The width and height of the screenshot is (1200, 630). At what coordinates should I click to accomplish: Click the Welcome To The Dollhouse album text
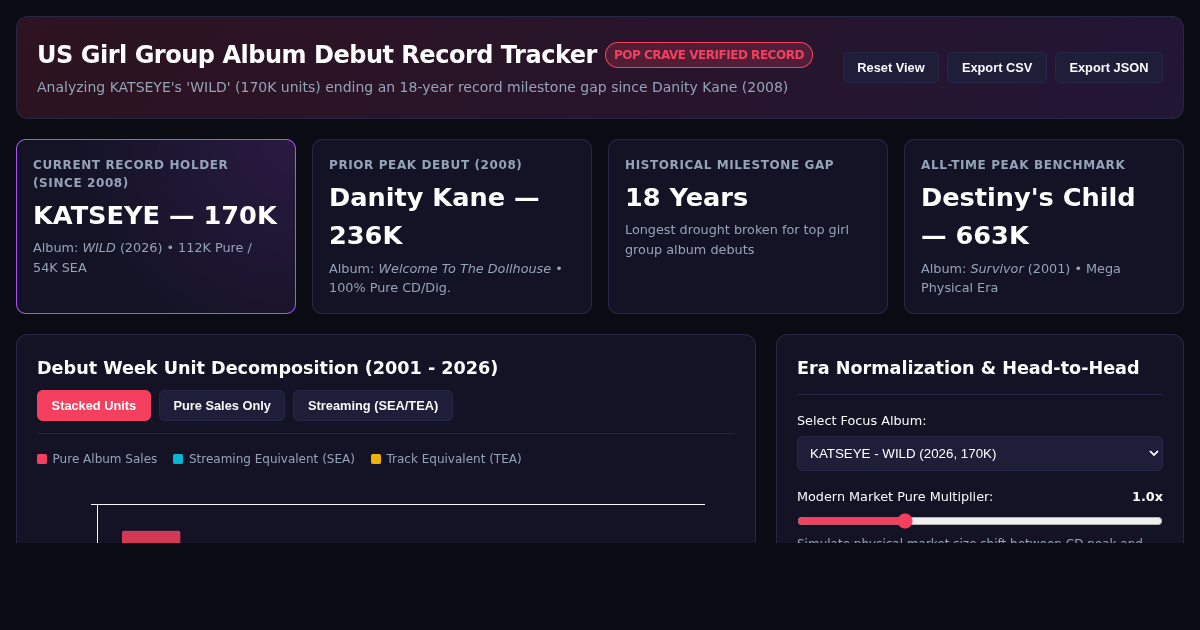pos(464,269)
